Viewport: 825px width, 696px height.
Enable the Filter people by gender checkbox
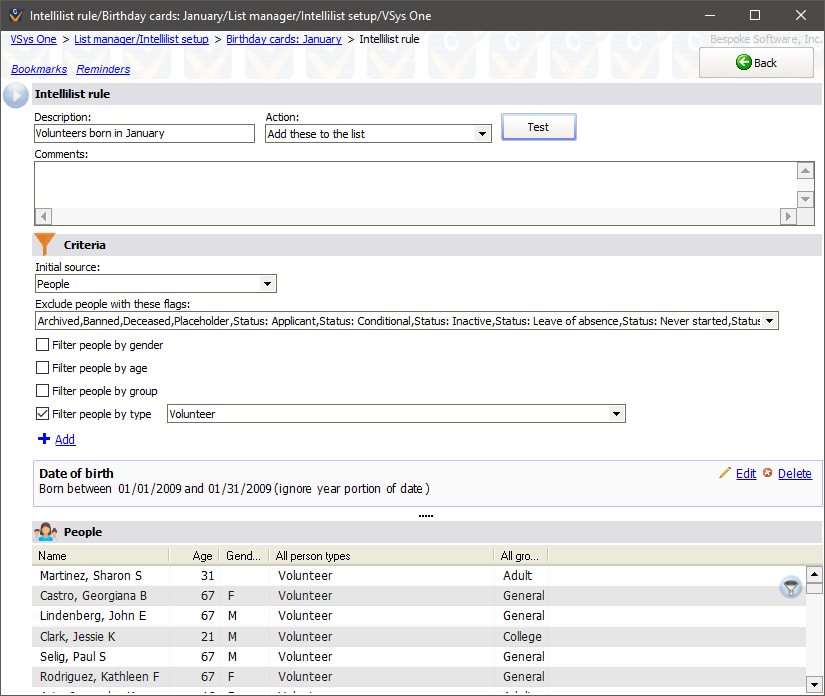[x=42, y=344]
